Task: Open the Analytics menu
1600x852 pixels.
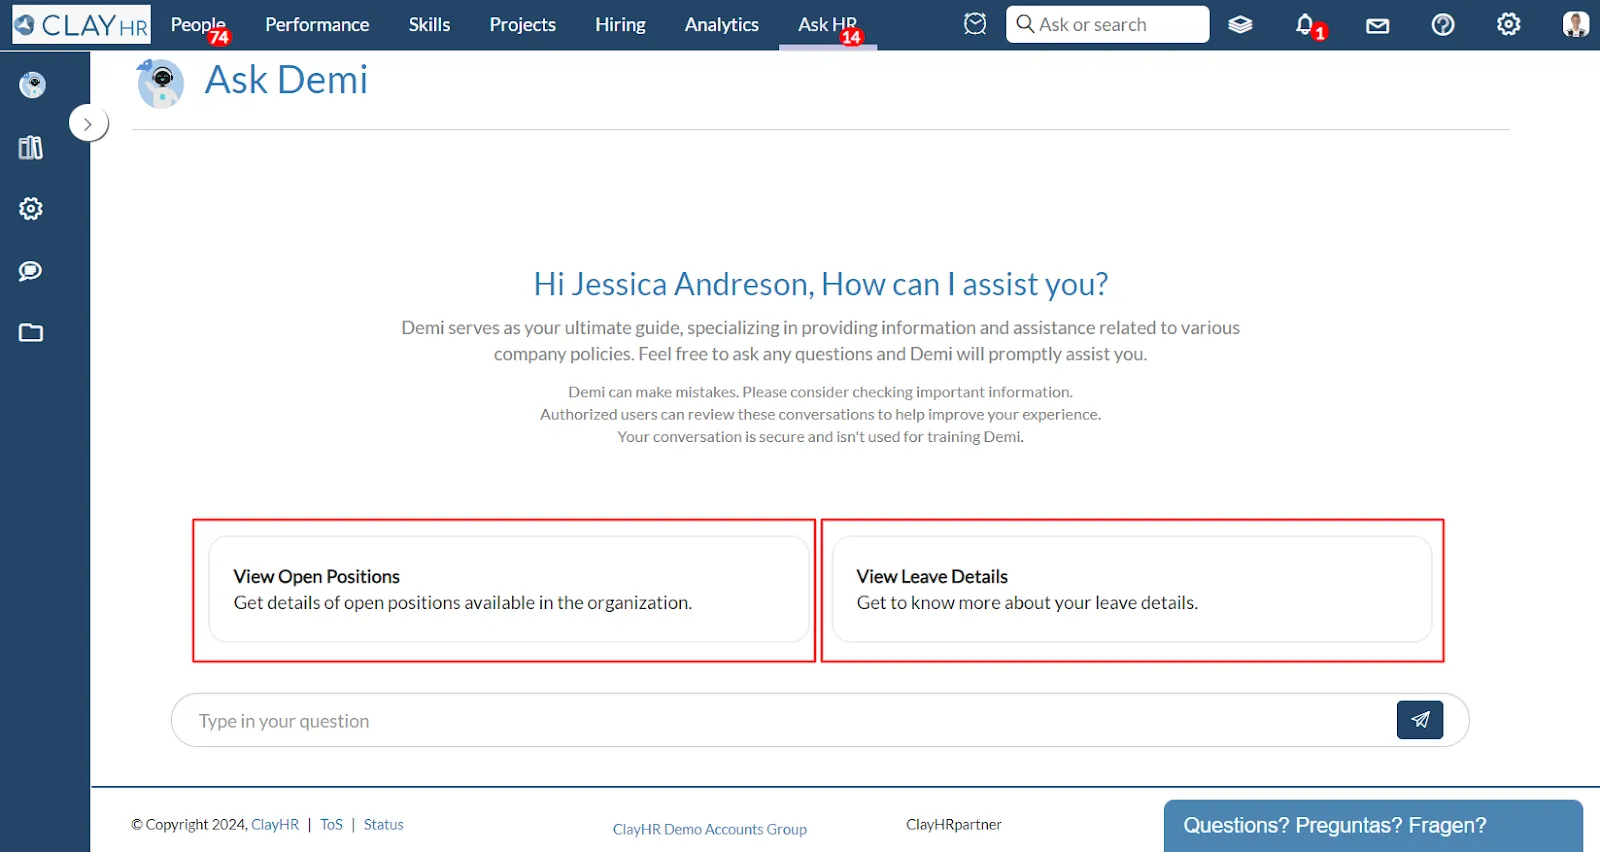Action: coord(721,25)
